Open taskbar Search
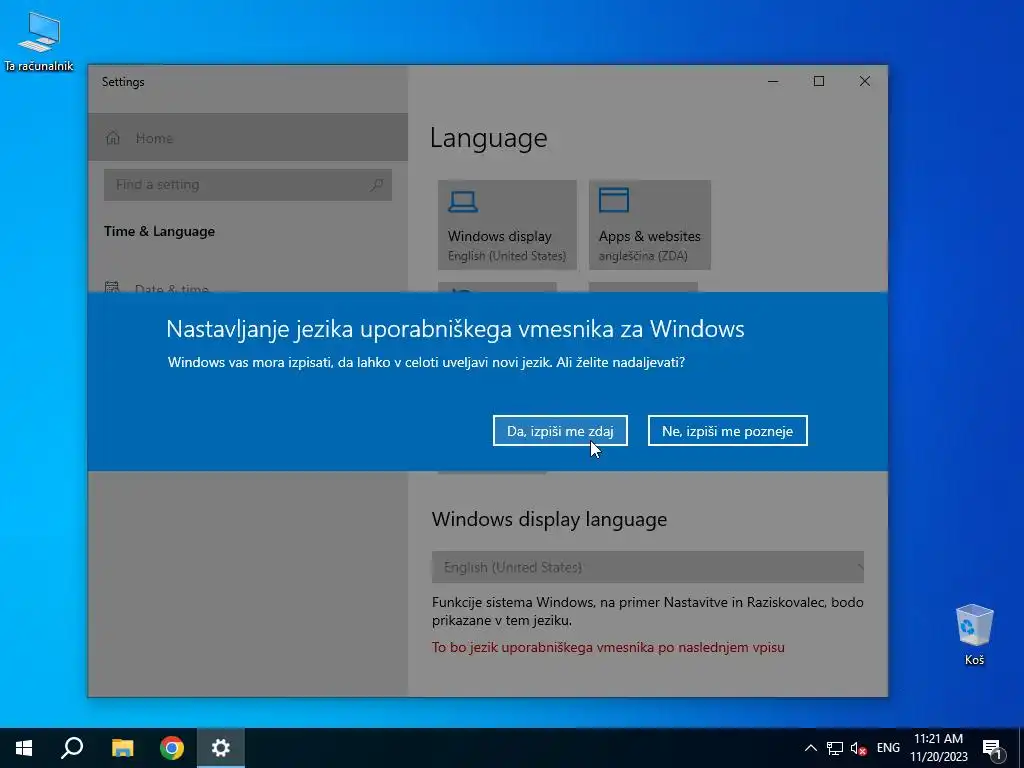This screenshot has width=1024, height=768. (72, 748)
